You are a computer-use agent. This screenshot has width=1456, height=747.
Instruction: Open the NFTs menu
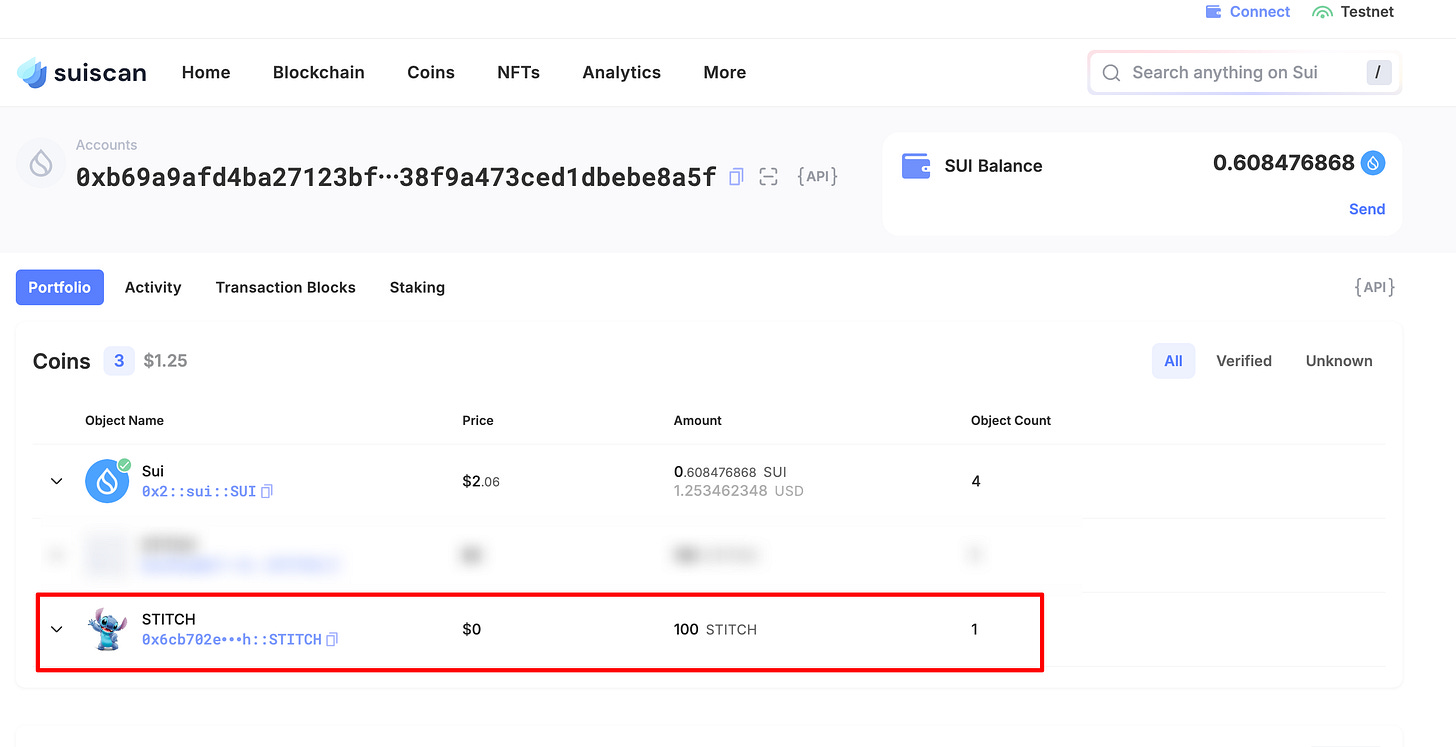click(518, 72)
